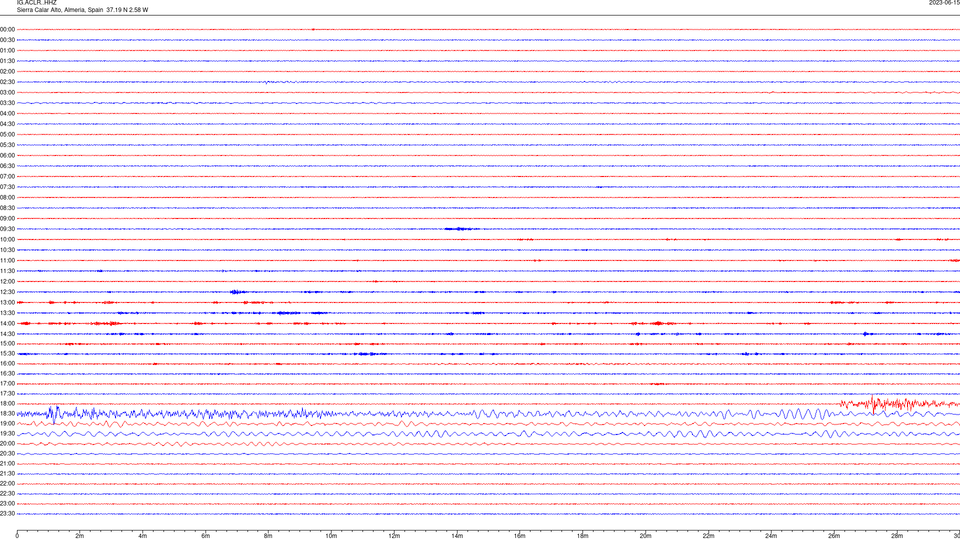Click the 20:30 trace label
This screenshot has height=540, width=960.
(7, 454)
